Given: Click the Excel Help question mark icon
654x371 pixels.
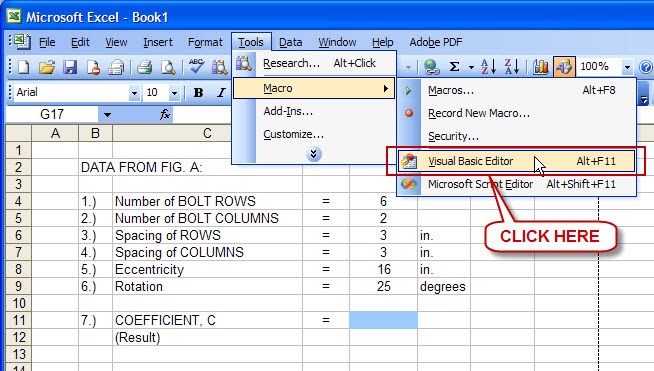Looking at the screenshot, I should click(646, 67).
